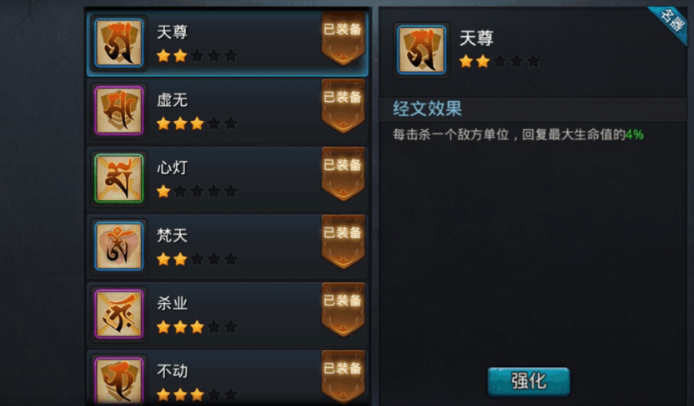Image resolution: width=694 pixels, height=406 pixels.
Task: Click the 名器 corner ribbon
Action: point(670,23)
